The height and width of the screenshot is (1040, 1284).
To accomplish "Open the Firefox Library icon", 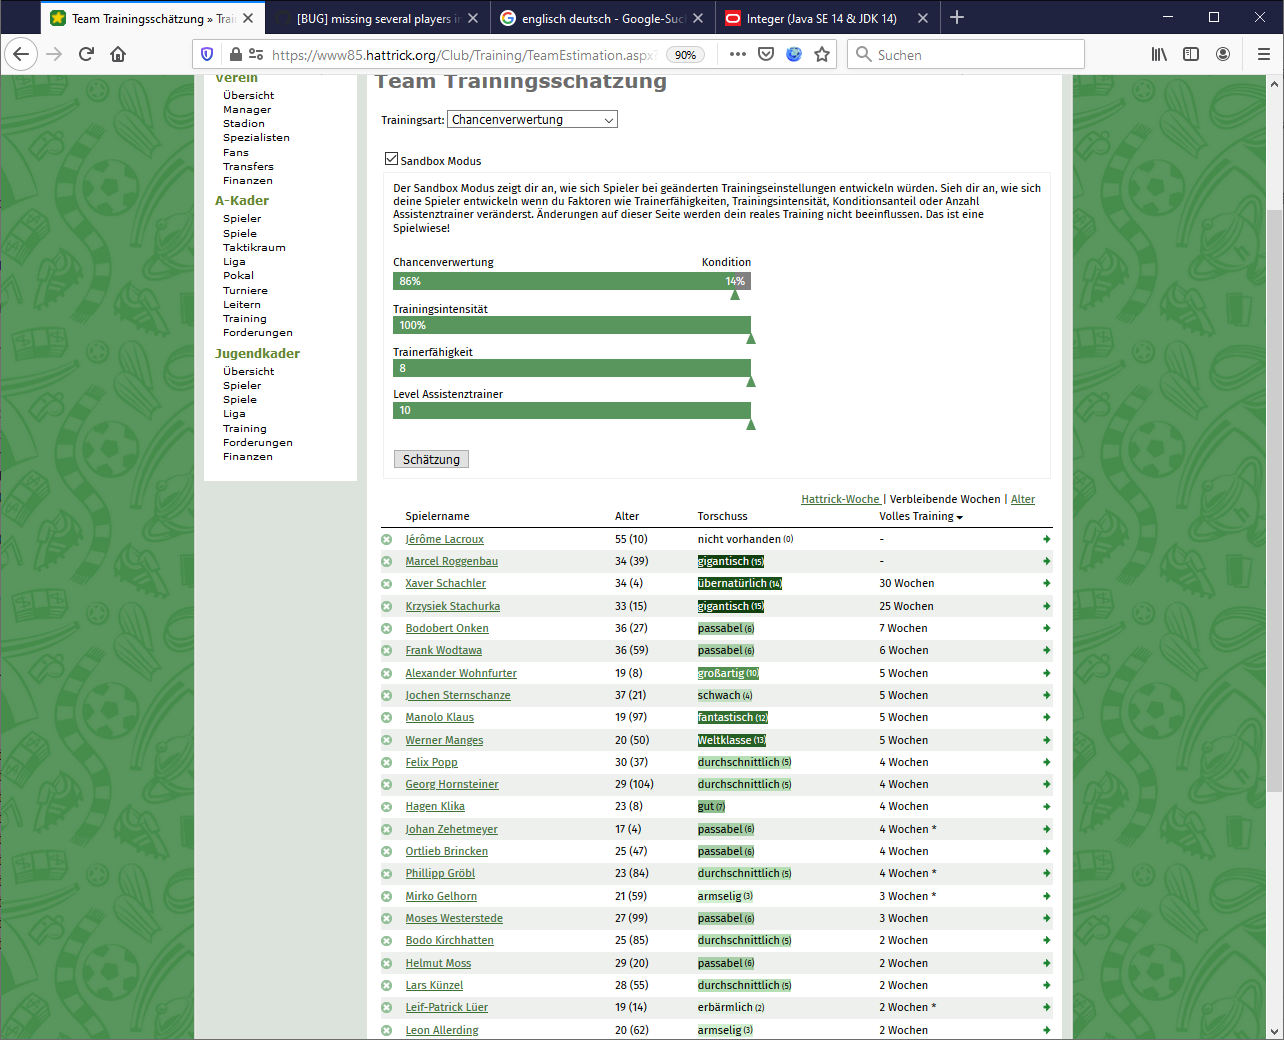I will coord(1159,54).
